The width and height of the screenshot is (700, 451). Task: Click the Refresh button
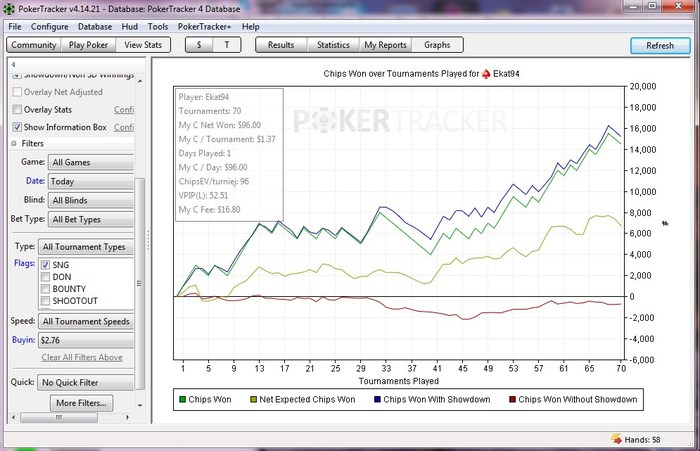(x=660, y=46)
